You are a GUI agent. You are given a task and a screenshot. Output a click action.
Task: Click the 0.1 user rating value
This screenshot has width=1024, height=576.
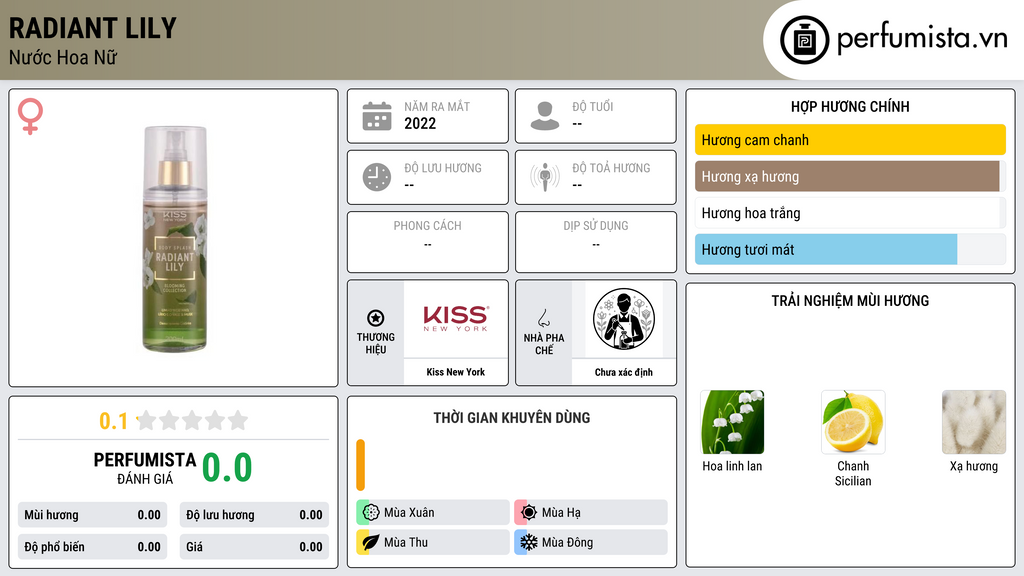tap(113, 421)
